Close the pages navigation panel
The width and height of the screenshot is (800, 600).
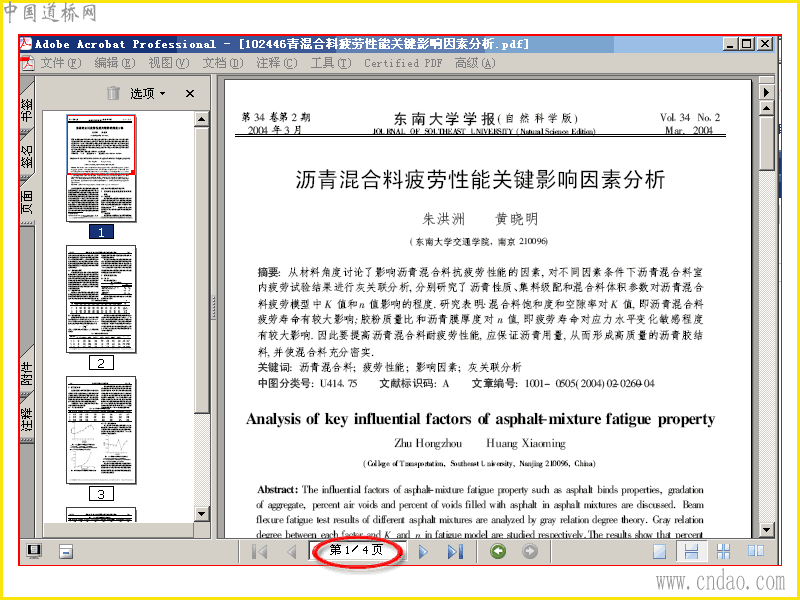(x=190, y=93)
